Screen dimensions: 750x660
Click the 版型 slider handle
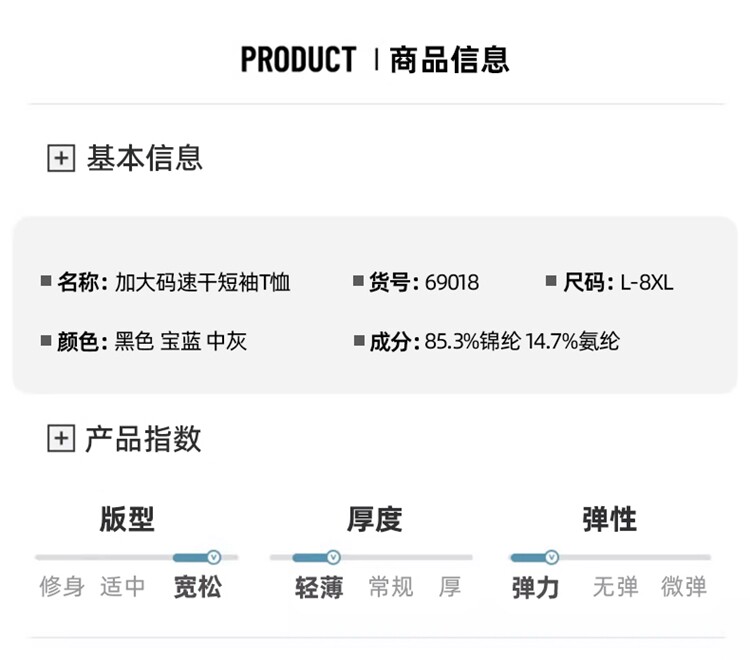213,557
